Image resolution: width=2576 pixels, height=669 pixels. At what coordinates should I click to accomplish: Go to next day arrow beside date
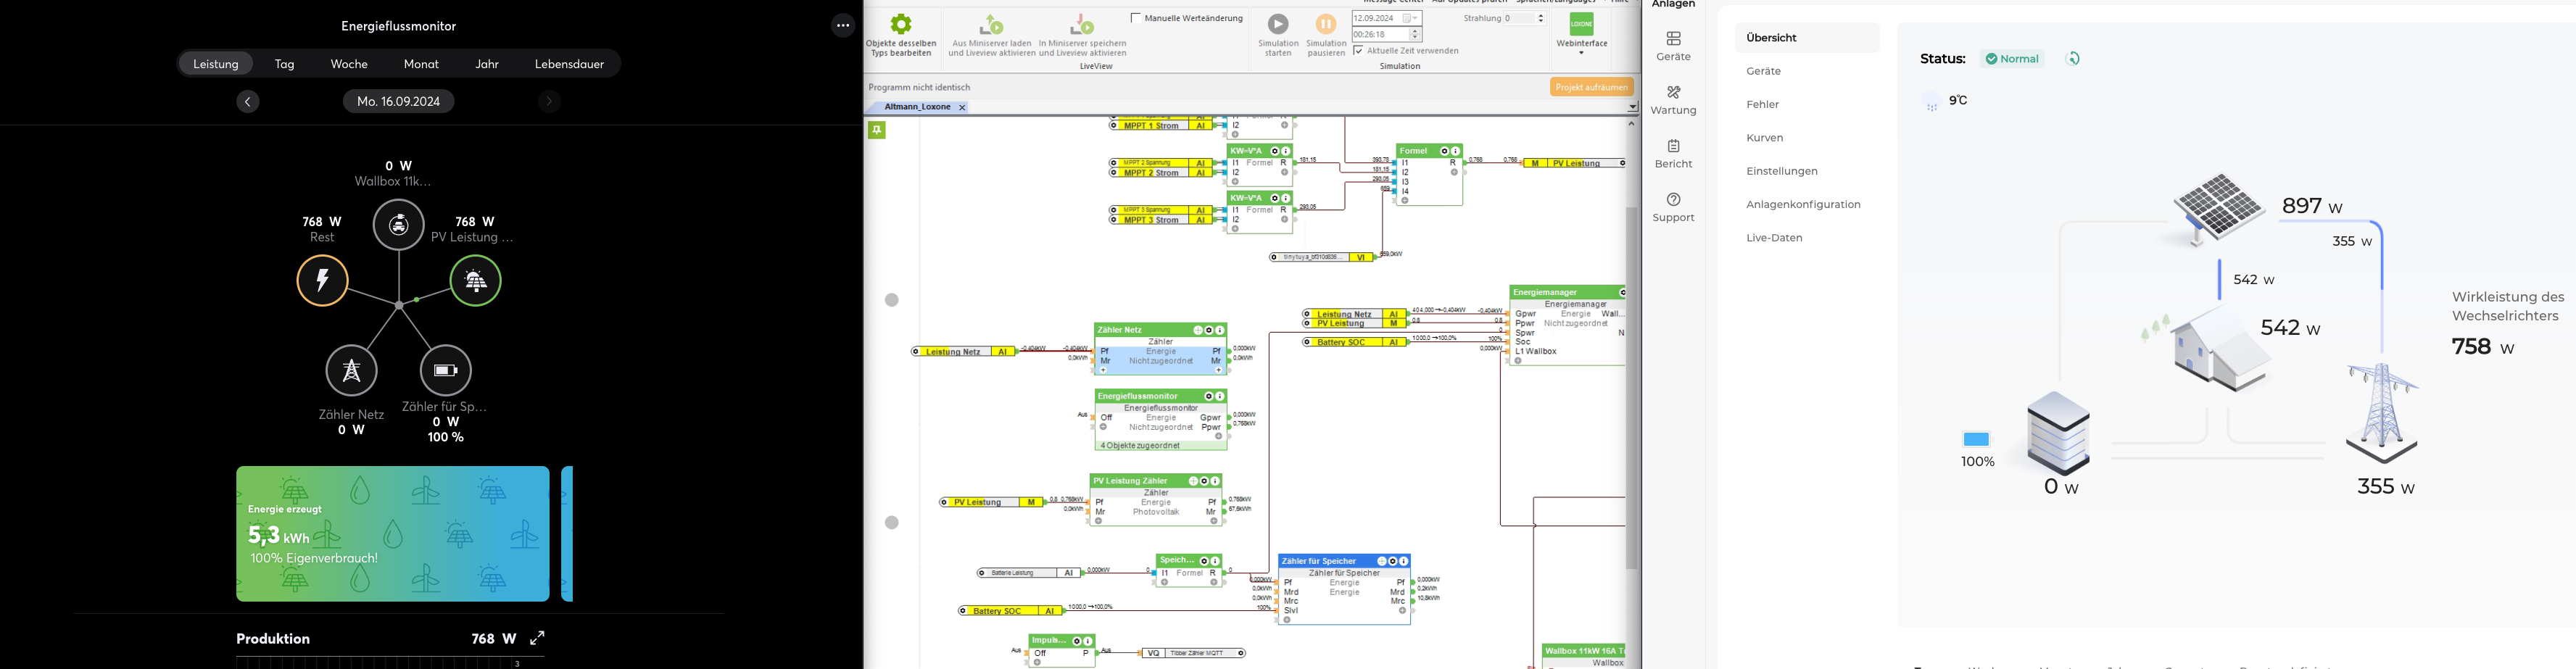coord(549,102)
